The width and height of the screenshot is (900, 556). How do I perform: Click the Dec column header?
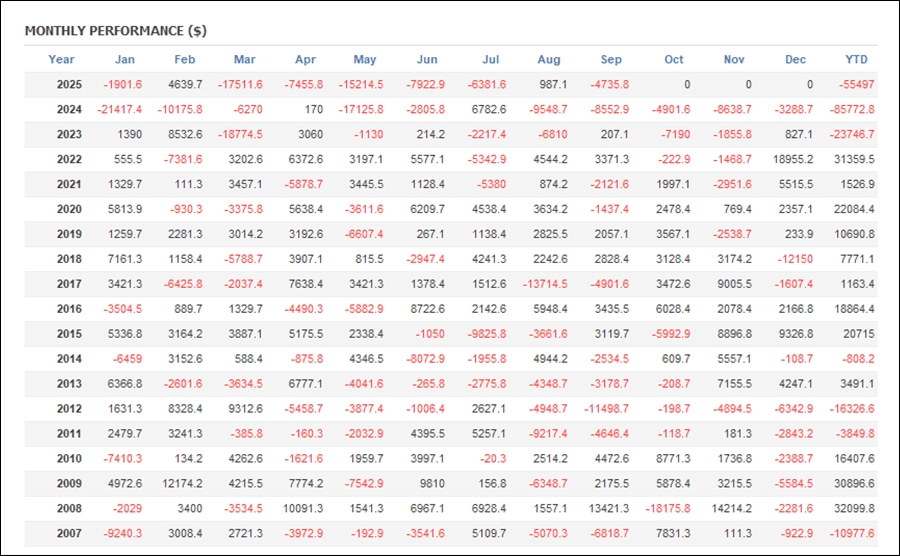[x=795, y=59]
